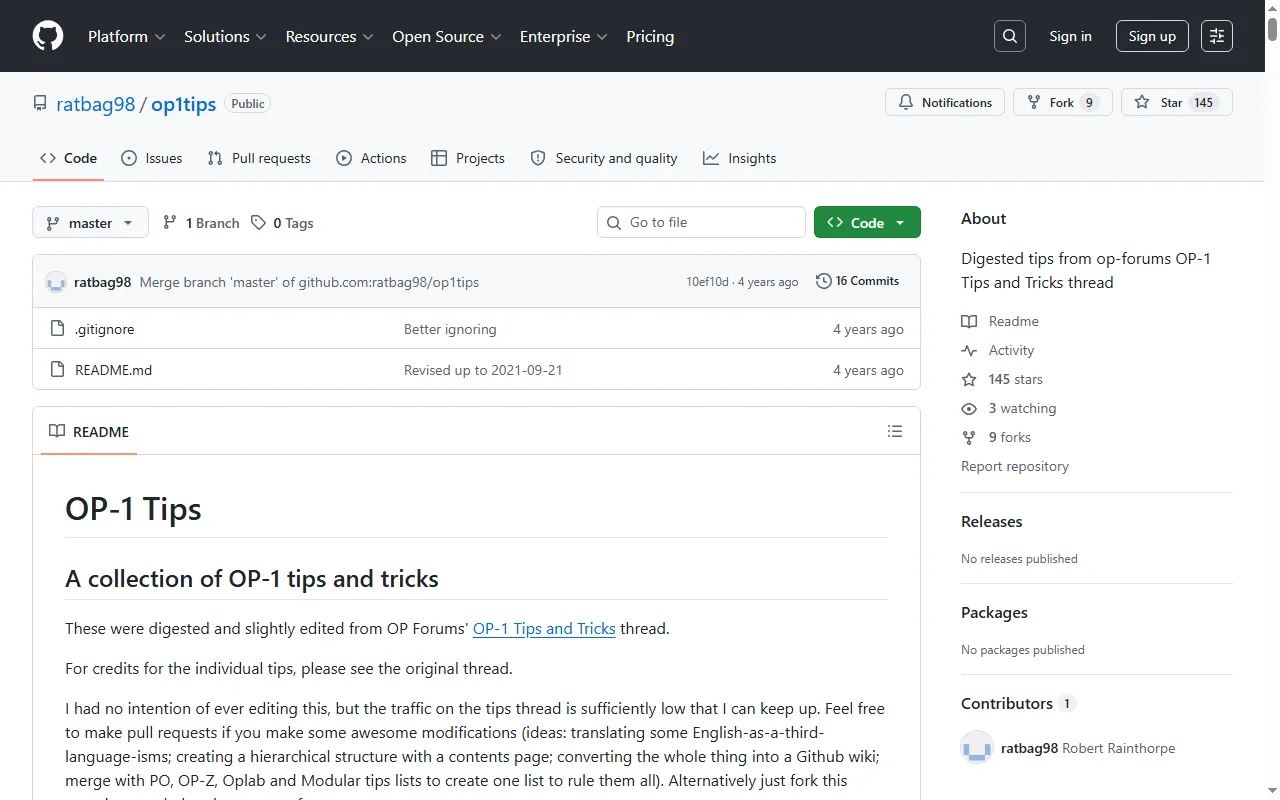Screen dimensions: 1280x800
Task: View the 145 stars link
Action: (x=1002, y=379)
